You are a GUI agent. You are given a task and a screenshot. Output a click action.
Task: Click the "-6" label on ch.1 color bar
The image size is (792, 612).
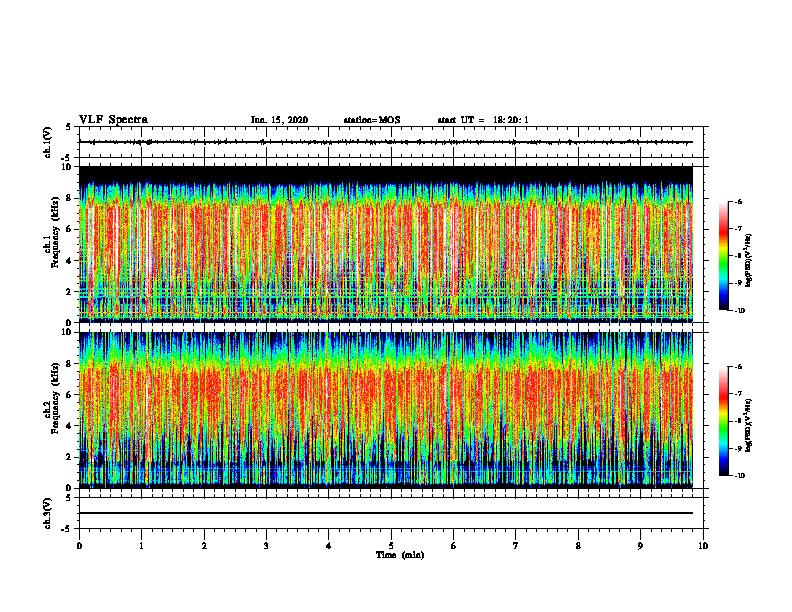[x=738, y=201]
